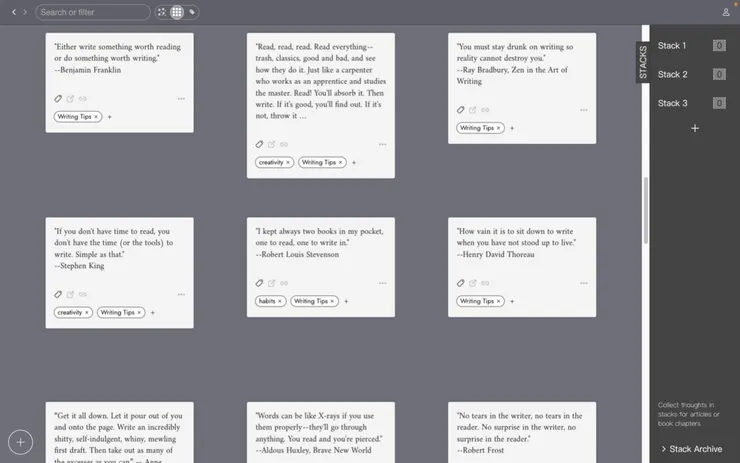Click link icon on Ray Bradbury card
Image resolution: width=740 pixels, height=463 pixels.
pyautogui.click(x=485, y=110)
